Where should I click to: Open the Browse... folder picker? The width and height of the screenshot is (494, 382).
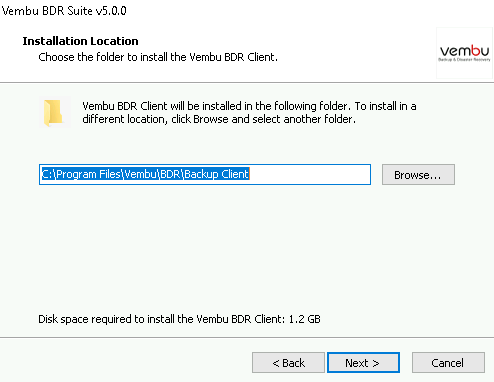point(418,174)
